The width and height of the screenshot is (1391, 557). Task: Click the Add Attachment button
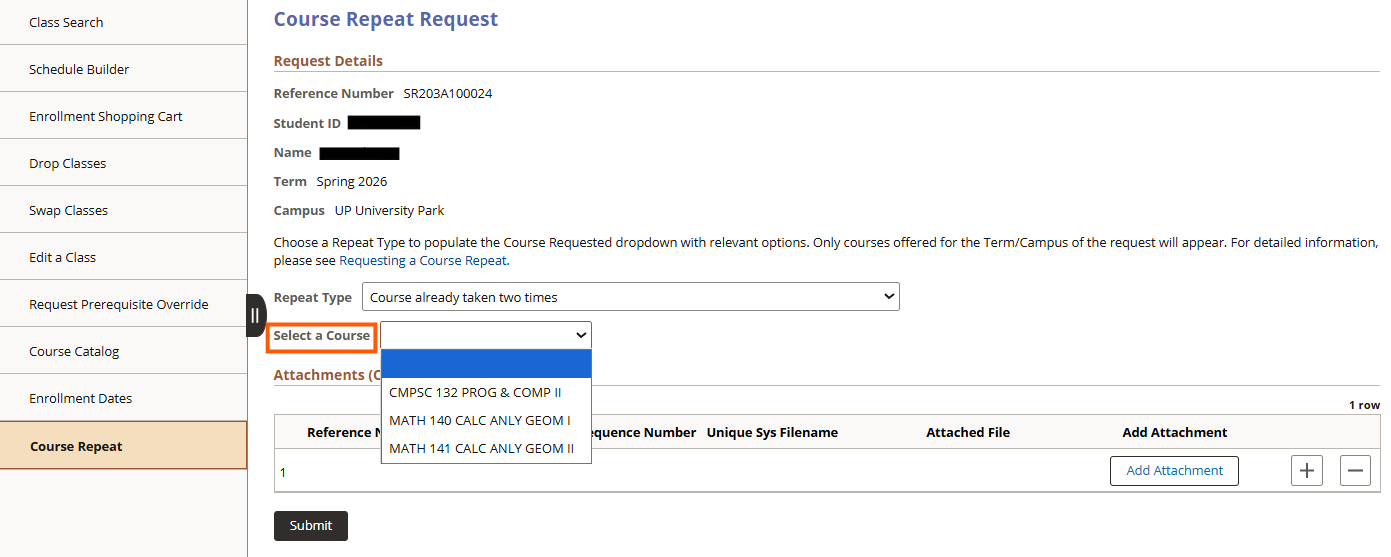[x=1174, y=471]
